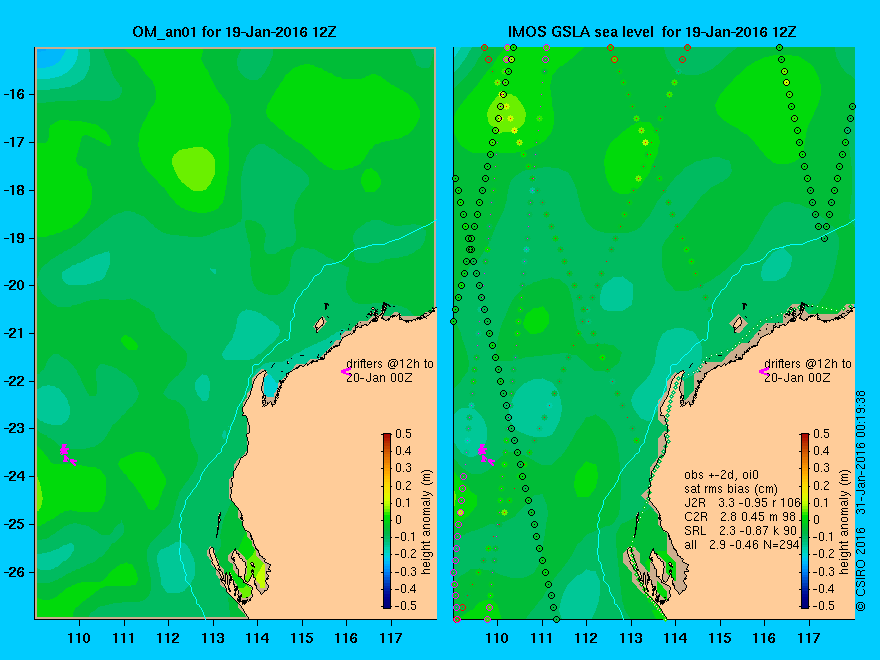Click the "sat rms bias (cm)" header line
The width and height of the screenshot is (880, 660).
731,489
